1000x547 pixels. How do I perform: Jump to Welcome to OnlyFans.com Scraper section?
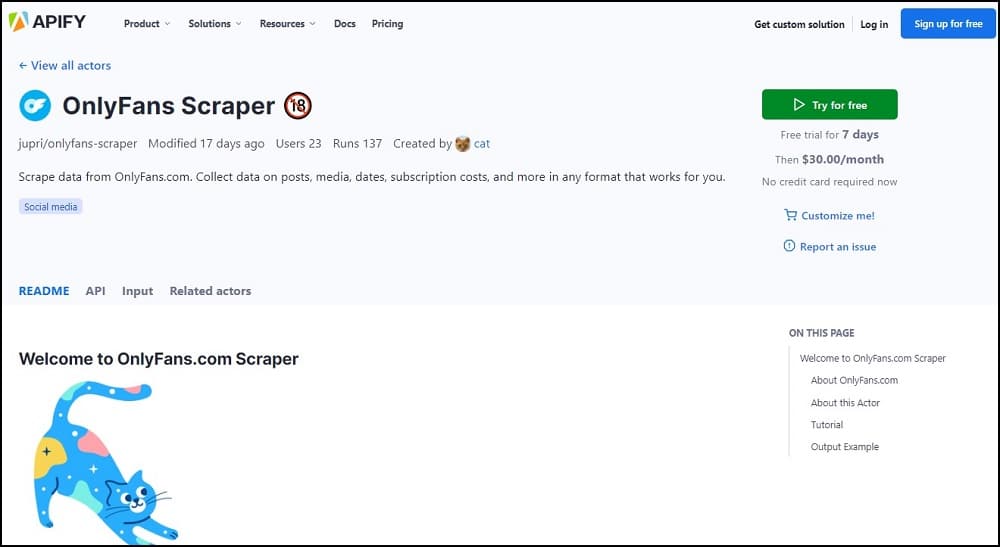coord(872,358)
